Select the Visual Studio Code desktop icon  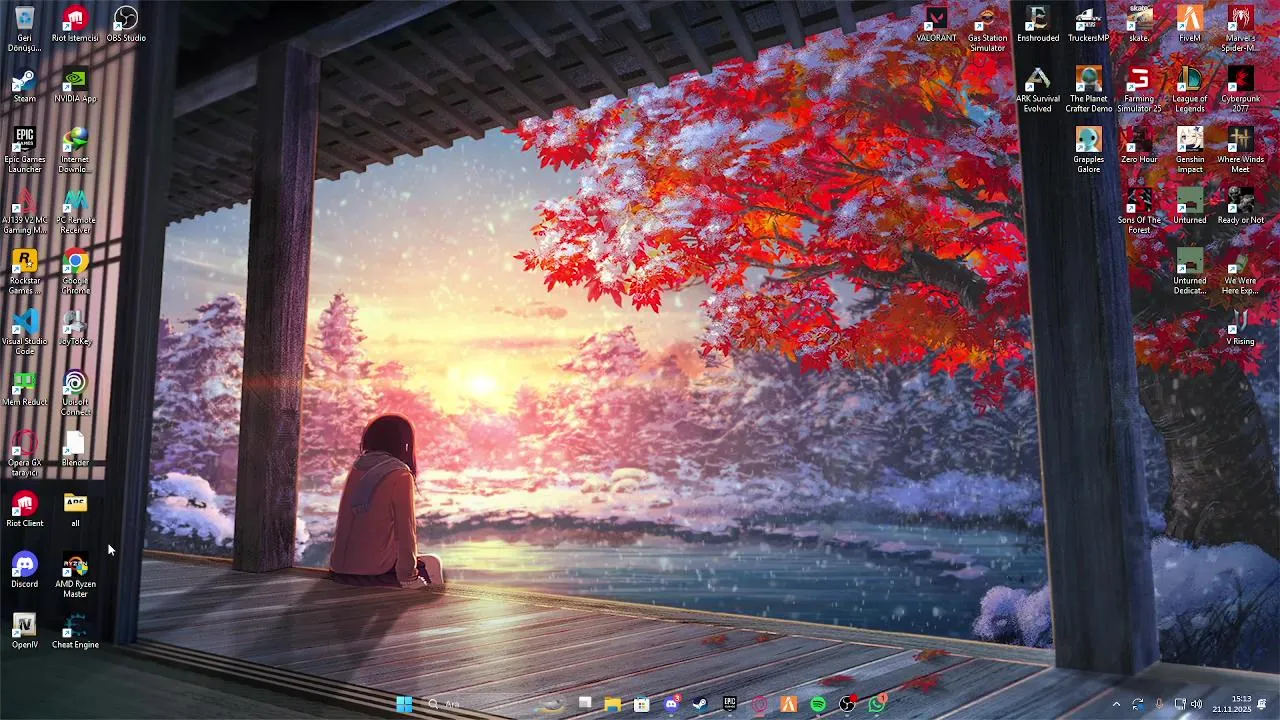click(x=25, y=332)
